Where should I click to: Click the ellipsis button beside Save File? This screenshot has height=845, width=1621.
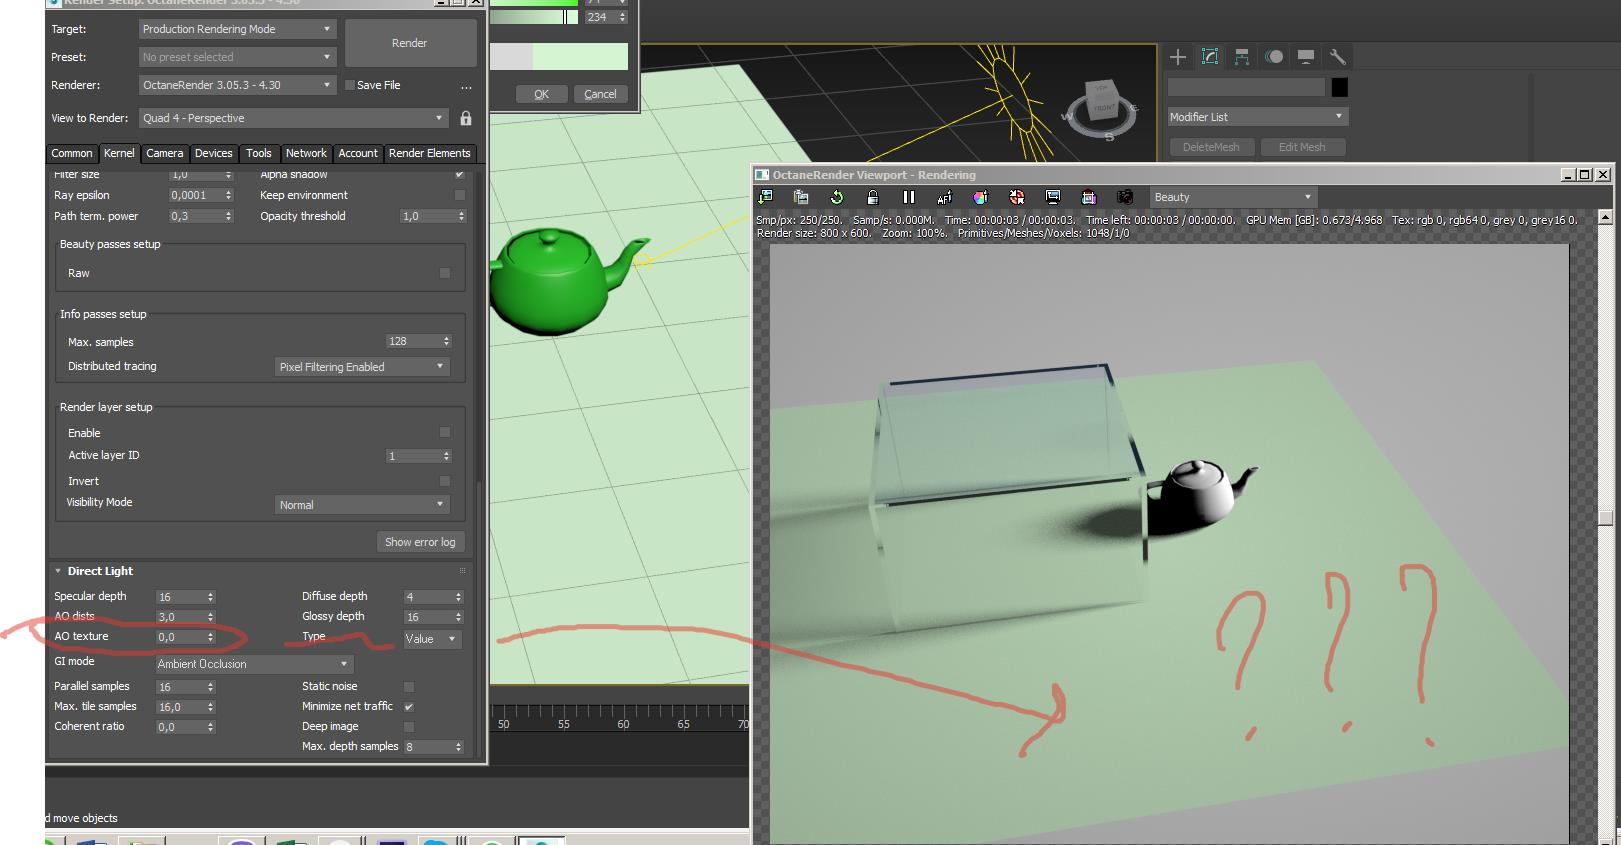[x=466, y=86]
